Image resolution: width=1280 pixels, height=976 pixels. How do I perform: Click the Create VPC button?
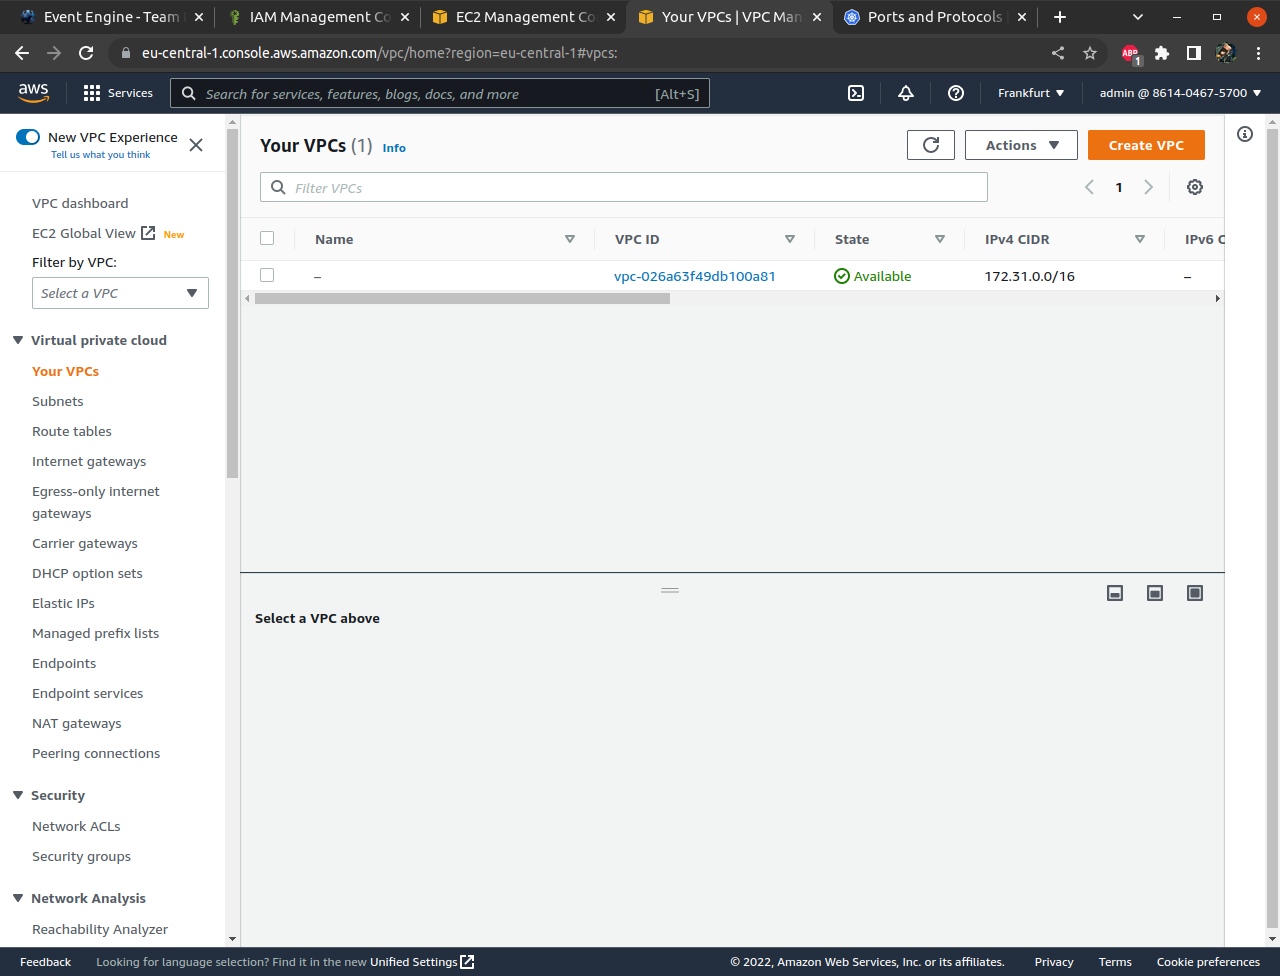pyautogui.click(x=1146, y=145)
